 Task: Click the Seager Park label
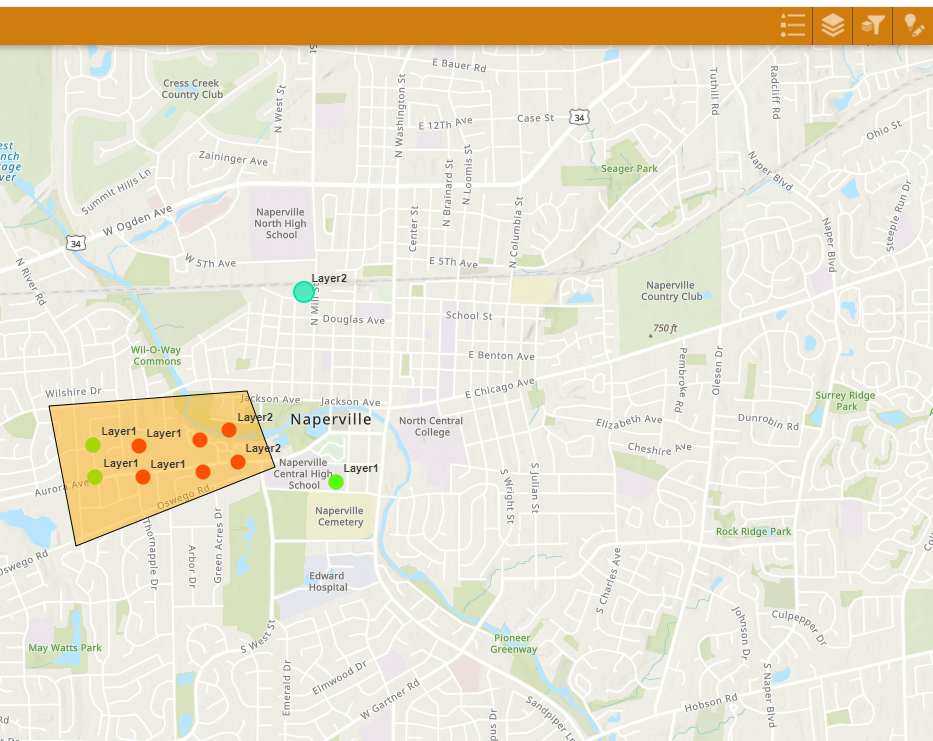click(x=629, y=168)
